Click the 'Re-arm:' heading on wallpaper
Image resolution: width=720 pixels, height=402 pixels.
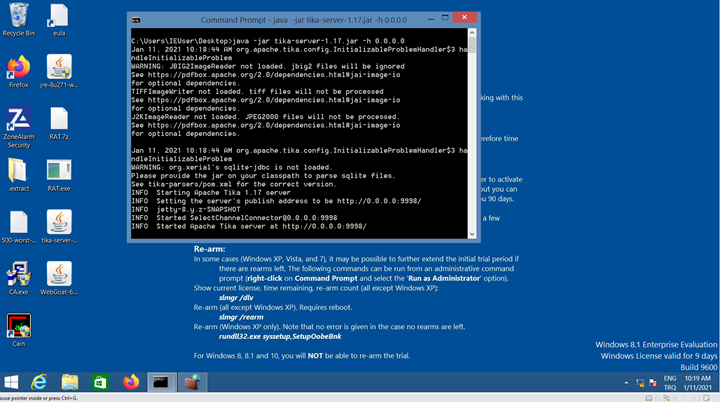209,249
